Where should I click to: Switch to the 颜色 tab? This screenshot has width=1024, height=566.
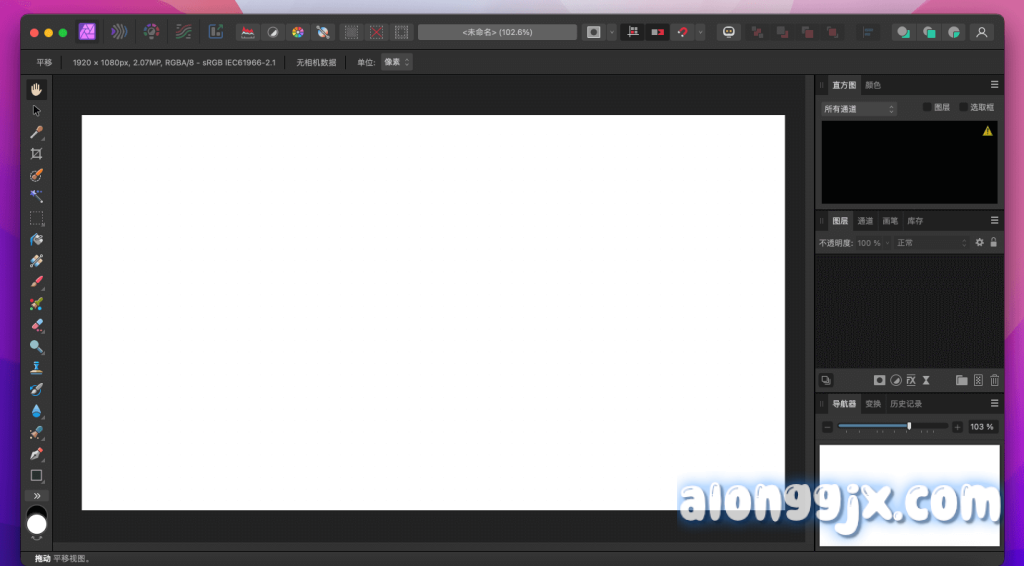[x=873, y=85]
